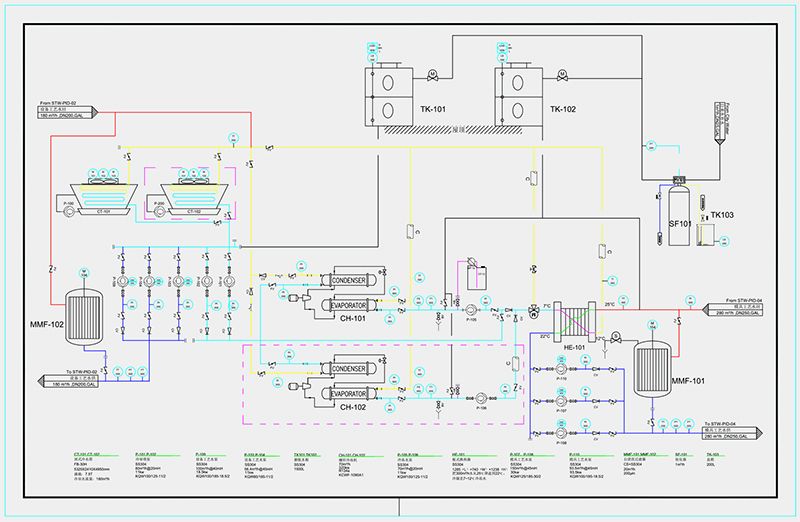Click the CT-101 cooling tower symbol

pyautogui.click(x=97, y=196)
